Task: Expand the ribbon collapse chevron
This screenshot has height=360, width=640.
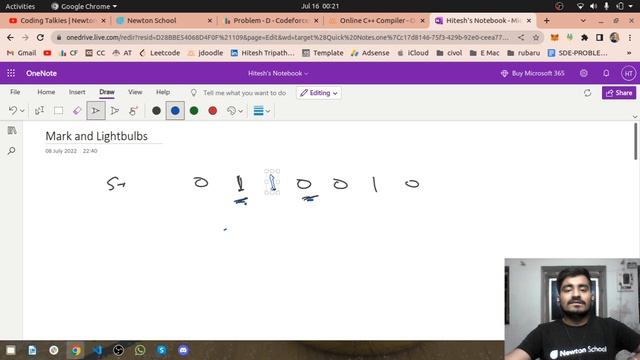Action: pyautogui.click(x=635, y=117)
